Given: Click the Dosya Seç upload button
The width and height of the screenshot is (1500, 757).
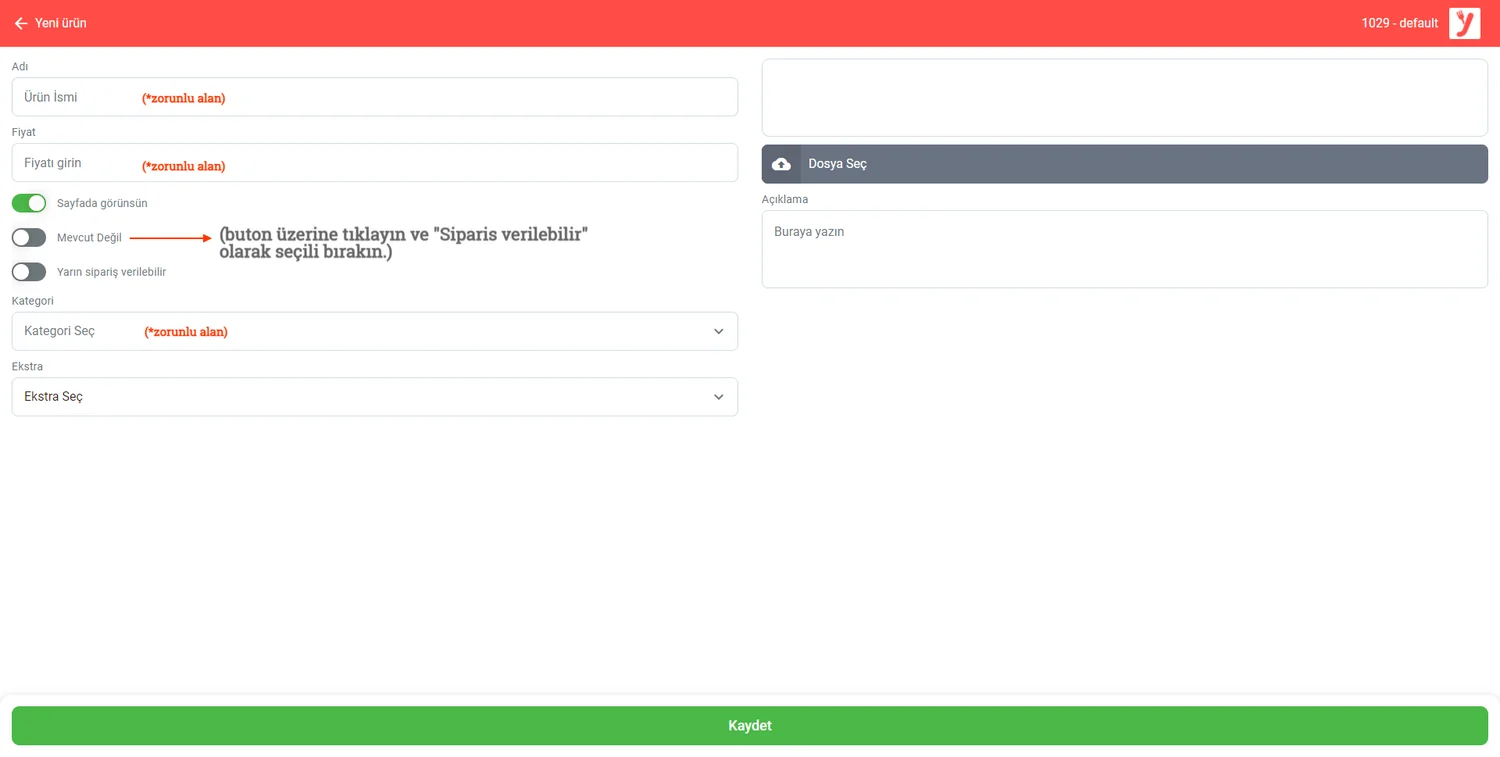Looking at the screenshot, I should point(1124,164).
